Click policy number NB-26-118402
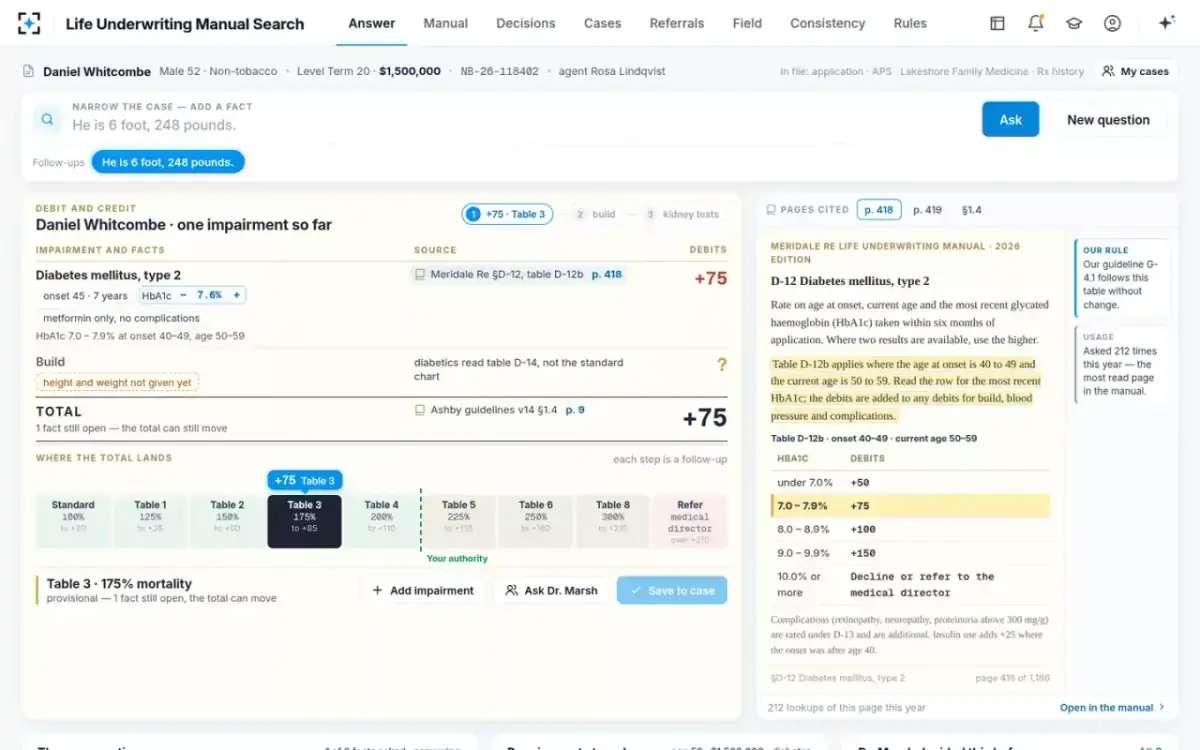 click(499, 71)
